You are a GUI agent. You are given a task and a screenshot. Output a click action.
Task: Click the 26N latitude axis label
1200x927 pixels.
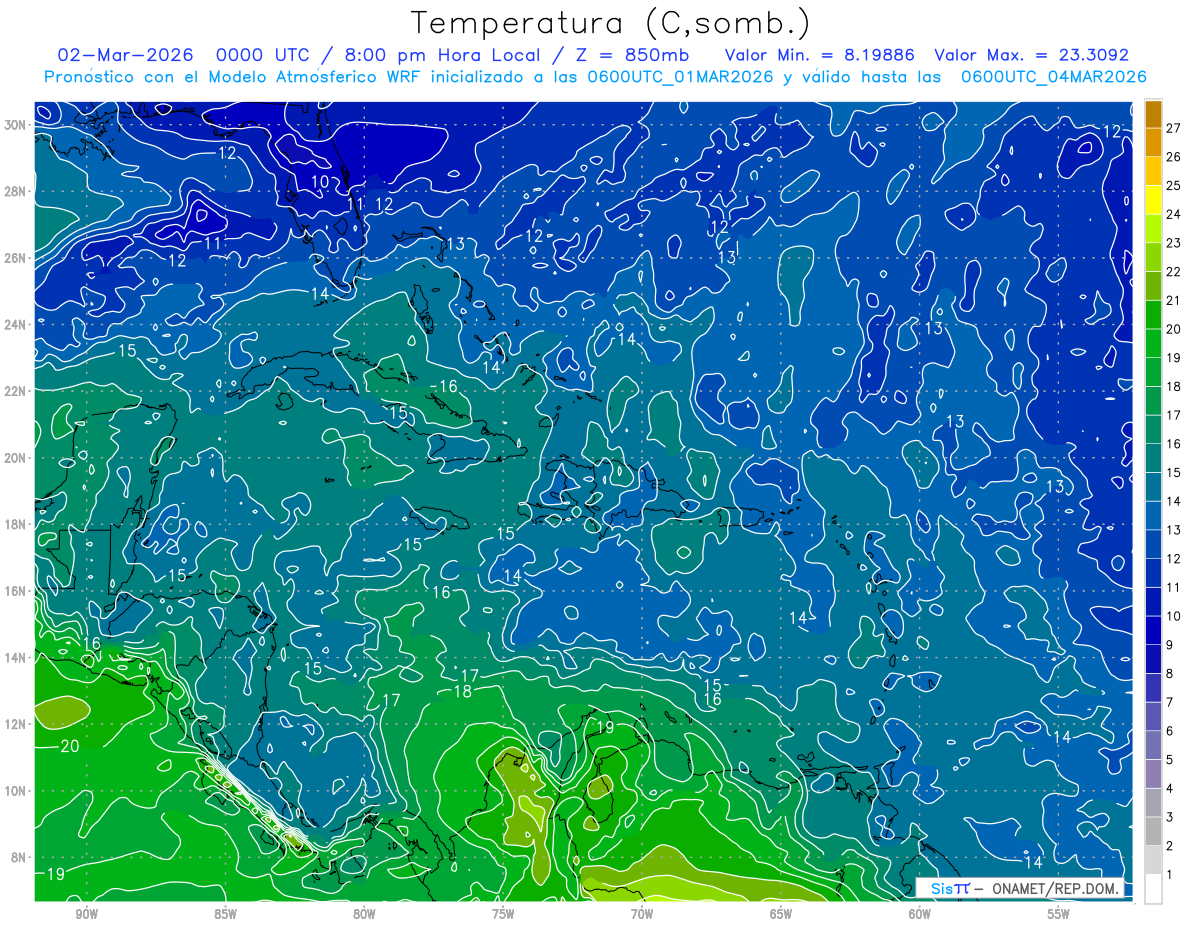pyautogui.click(x=15, y=257)
